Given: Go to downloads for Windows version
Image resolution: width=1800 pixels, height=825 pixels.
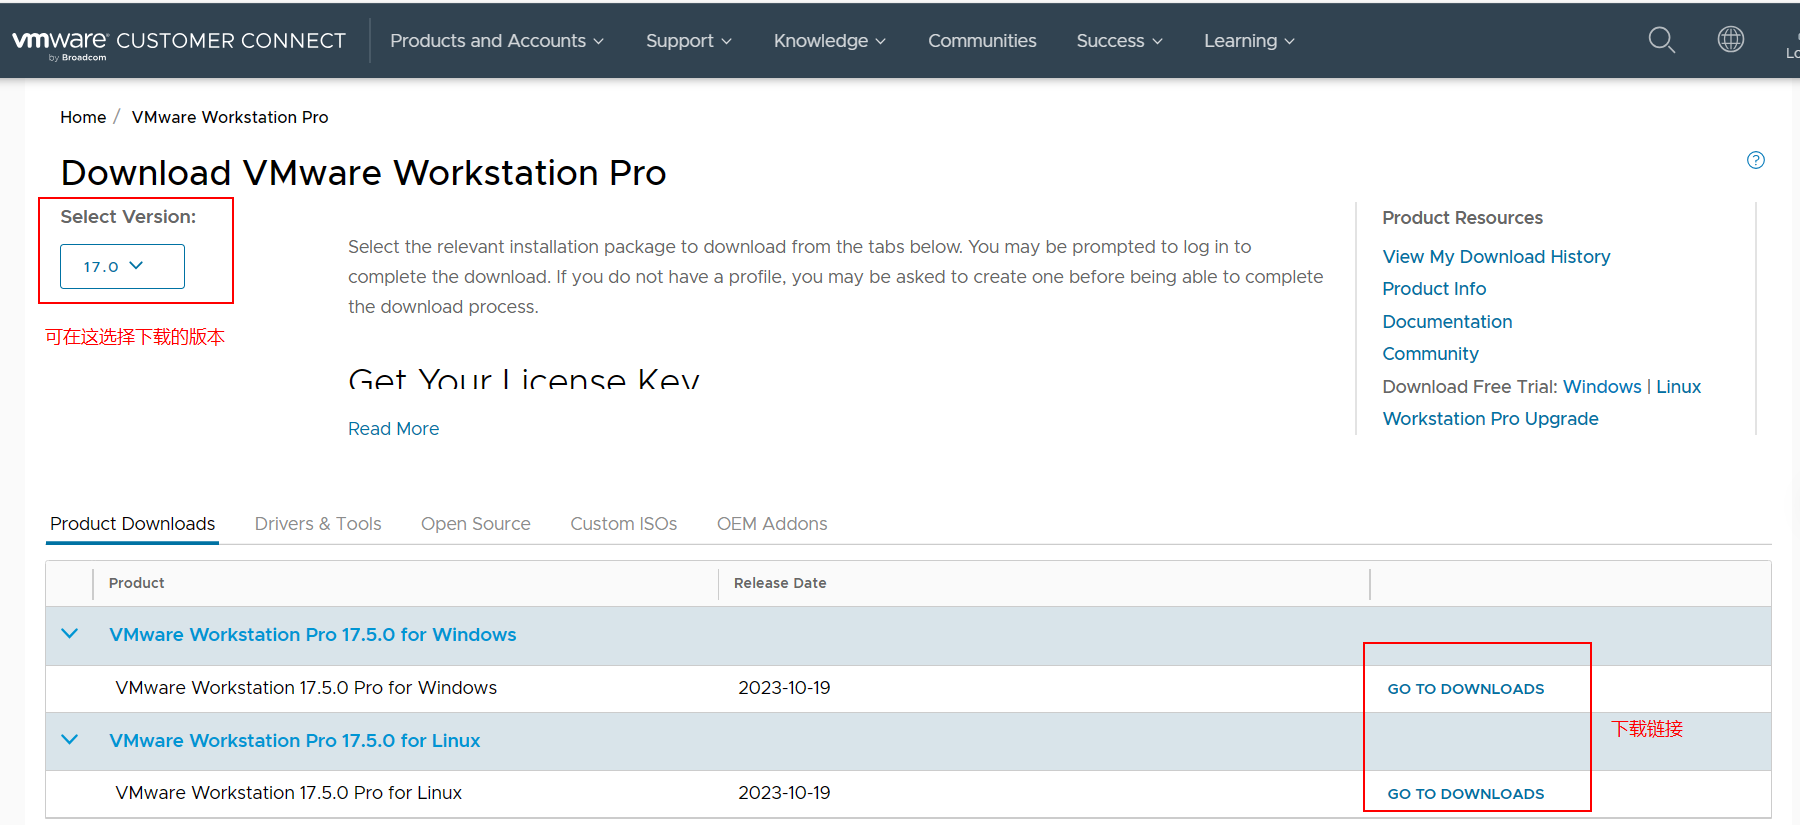Looking at the screenshot, I should coord(1465,689).
